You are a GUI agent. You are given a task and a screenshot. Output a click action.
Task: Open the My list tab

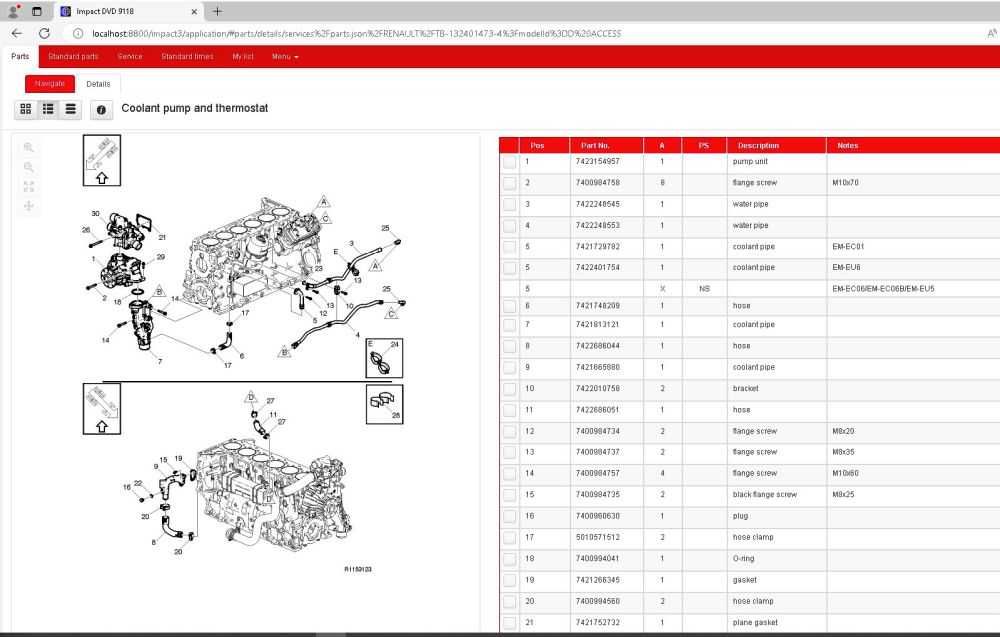click(x=243, y=57)
